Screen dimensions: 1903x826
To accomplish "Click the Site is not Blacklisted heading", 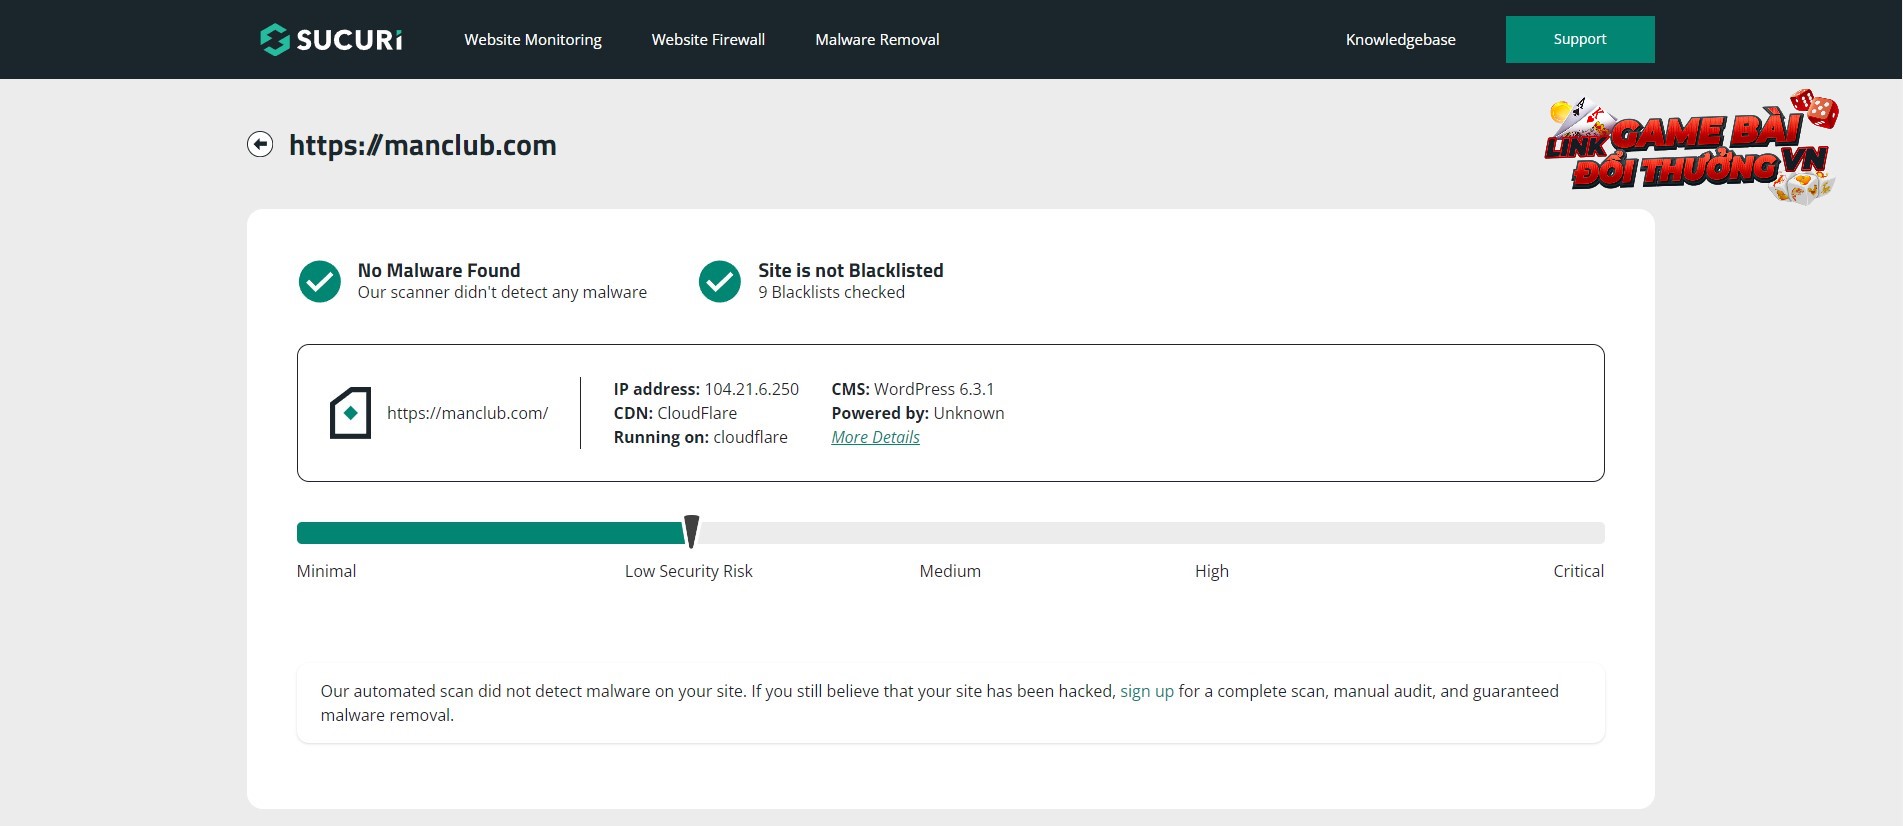I will 851,270.
